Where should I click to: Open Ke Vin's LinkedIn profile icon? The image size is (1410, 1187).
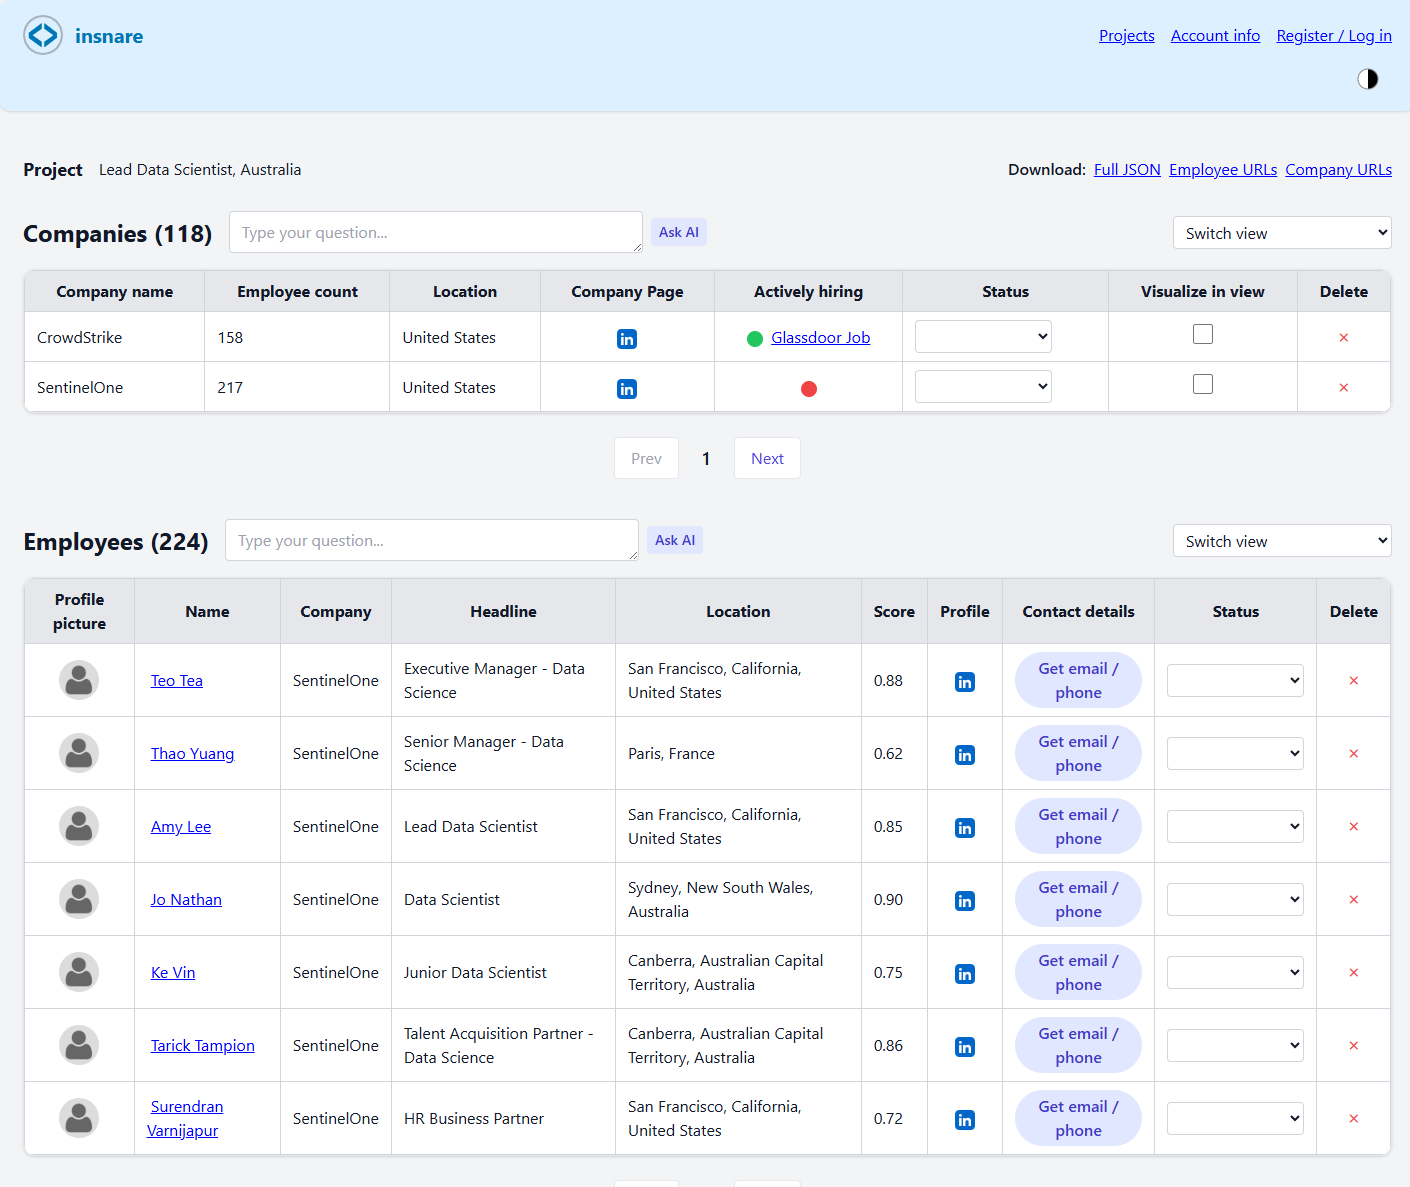coord(965,974)
